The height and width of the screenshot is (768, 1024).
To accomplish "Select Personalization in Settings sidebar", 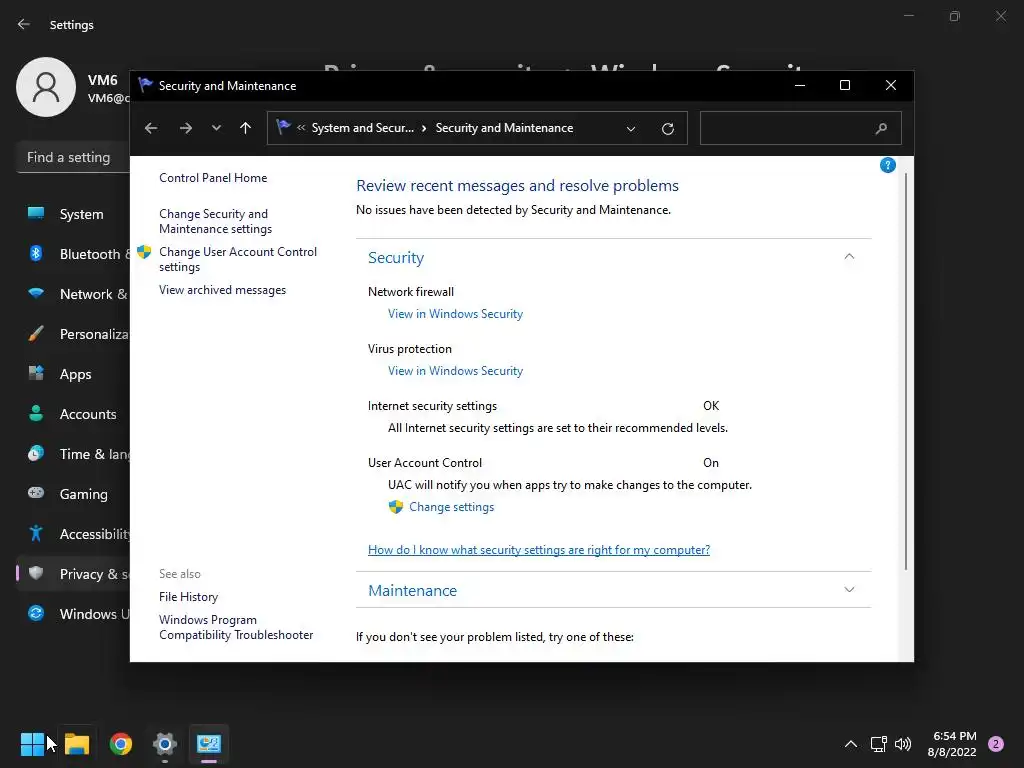I will [73, 334].
